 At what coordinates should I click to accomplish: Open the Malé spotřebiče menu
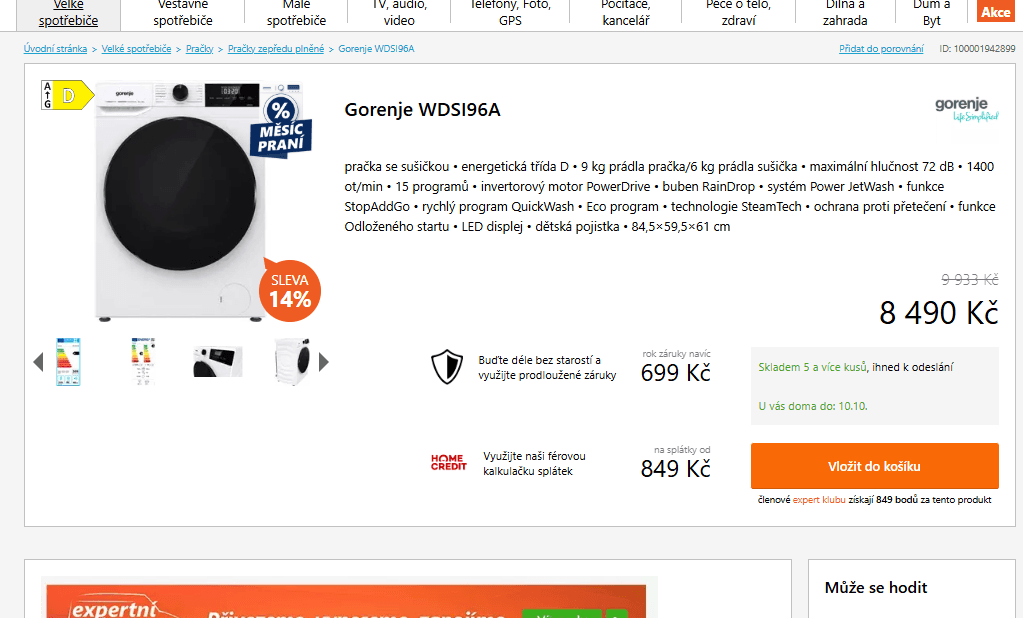296,14
